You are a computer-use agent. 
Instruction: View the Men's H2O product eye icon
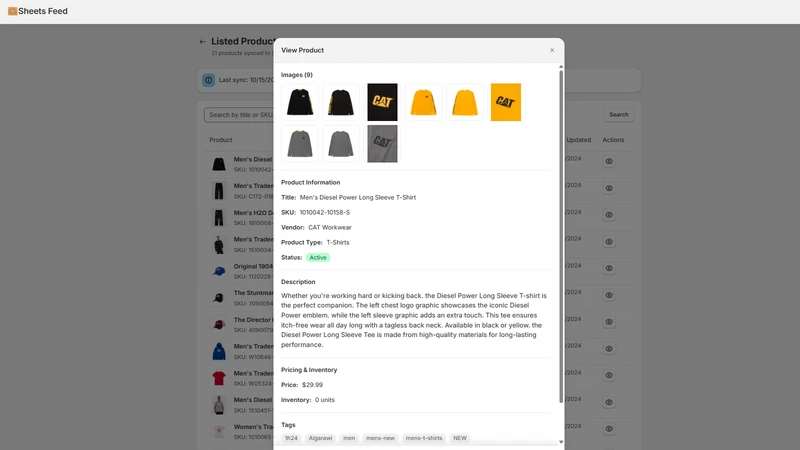pyautogui.click(x=609, y=215)
